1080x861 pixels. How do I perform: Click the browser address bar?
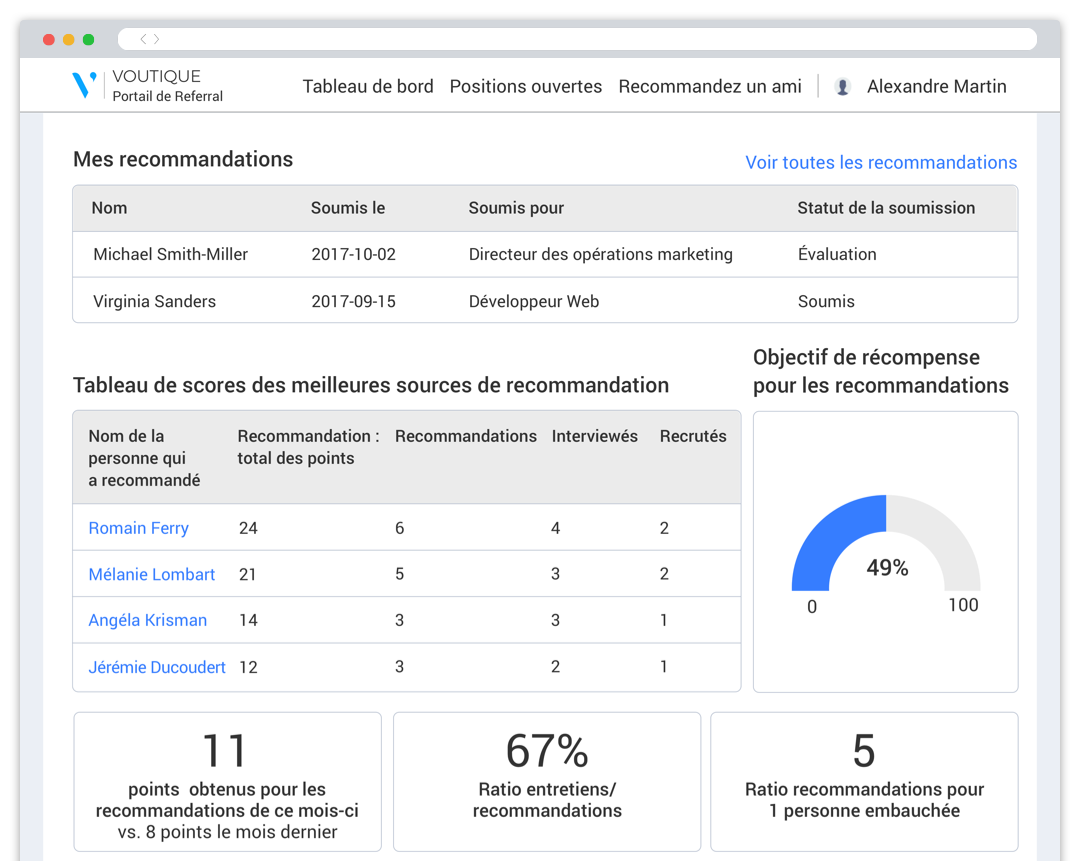click(x=577, y=39)
